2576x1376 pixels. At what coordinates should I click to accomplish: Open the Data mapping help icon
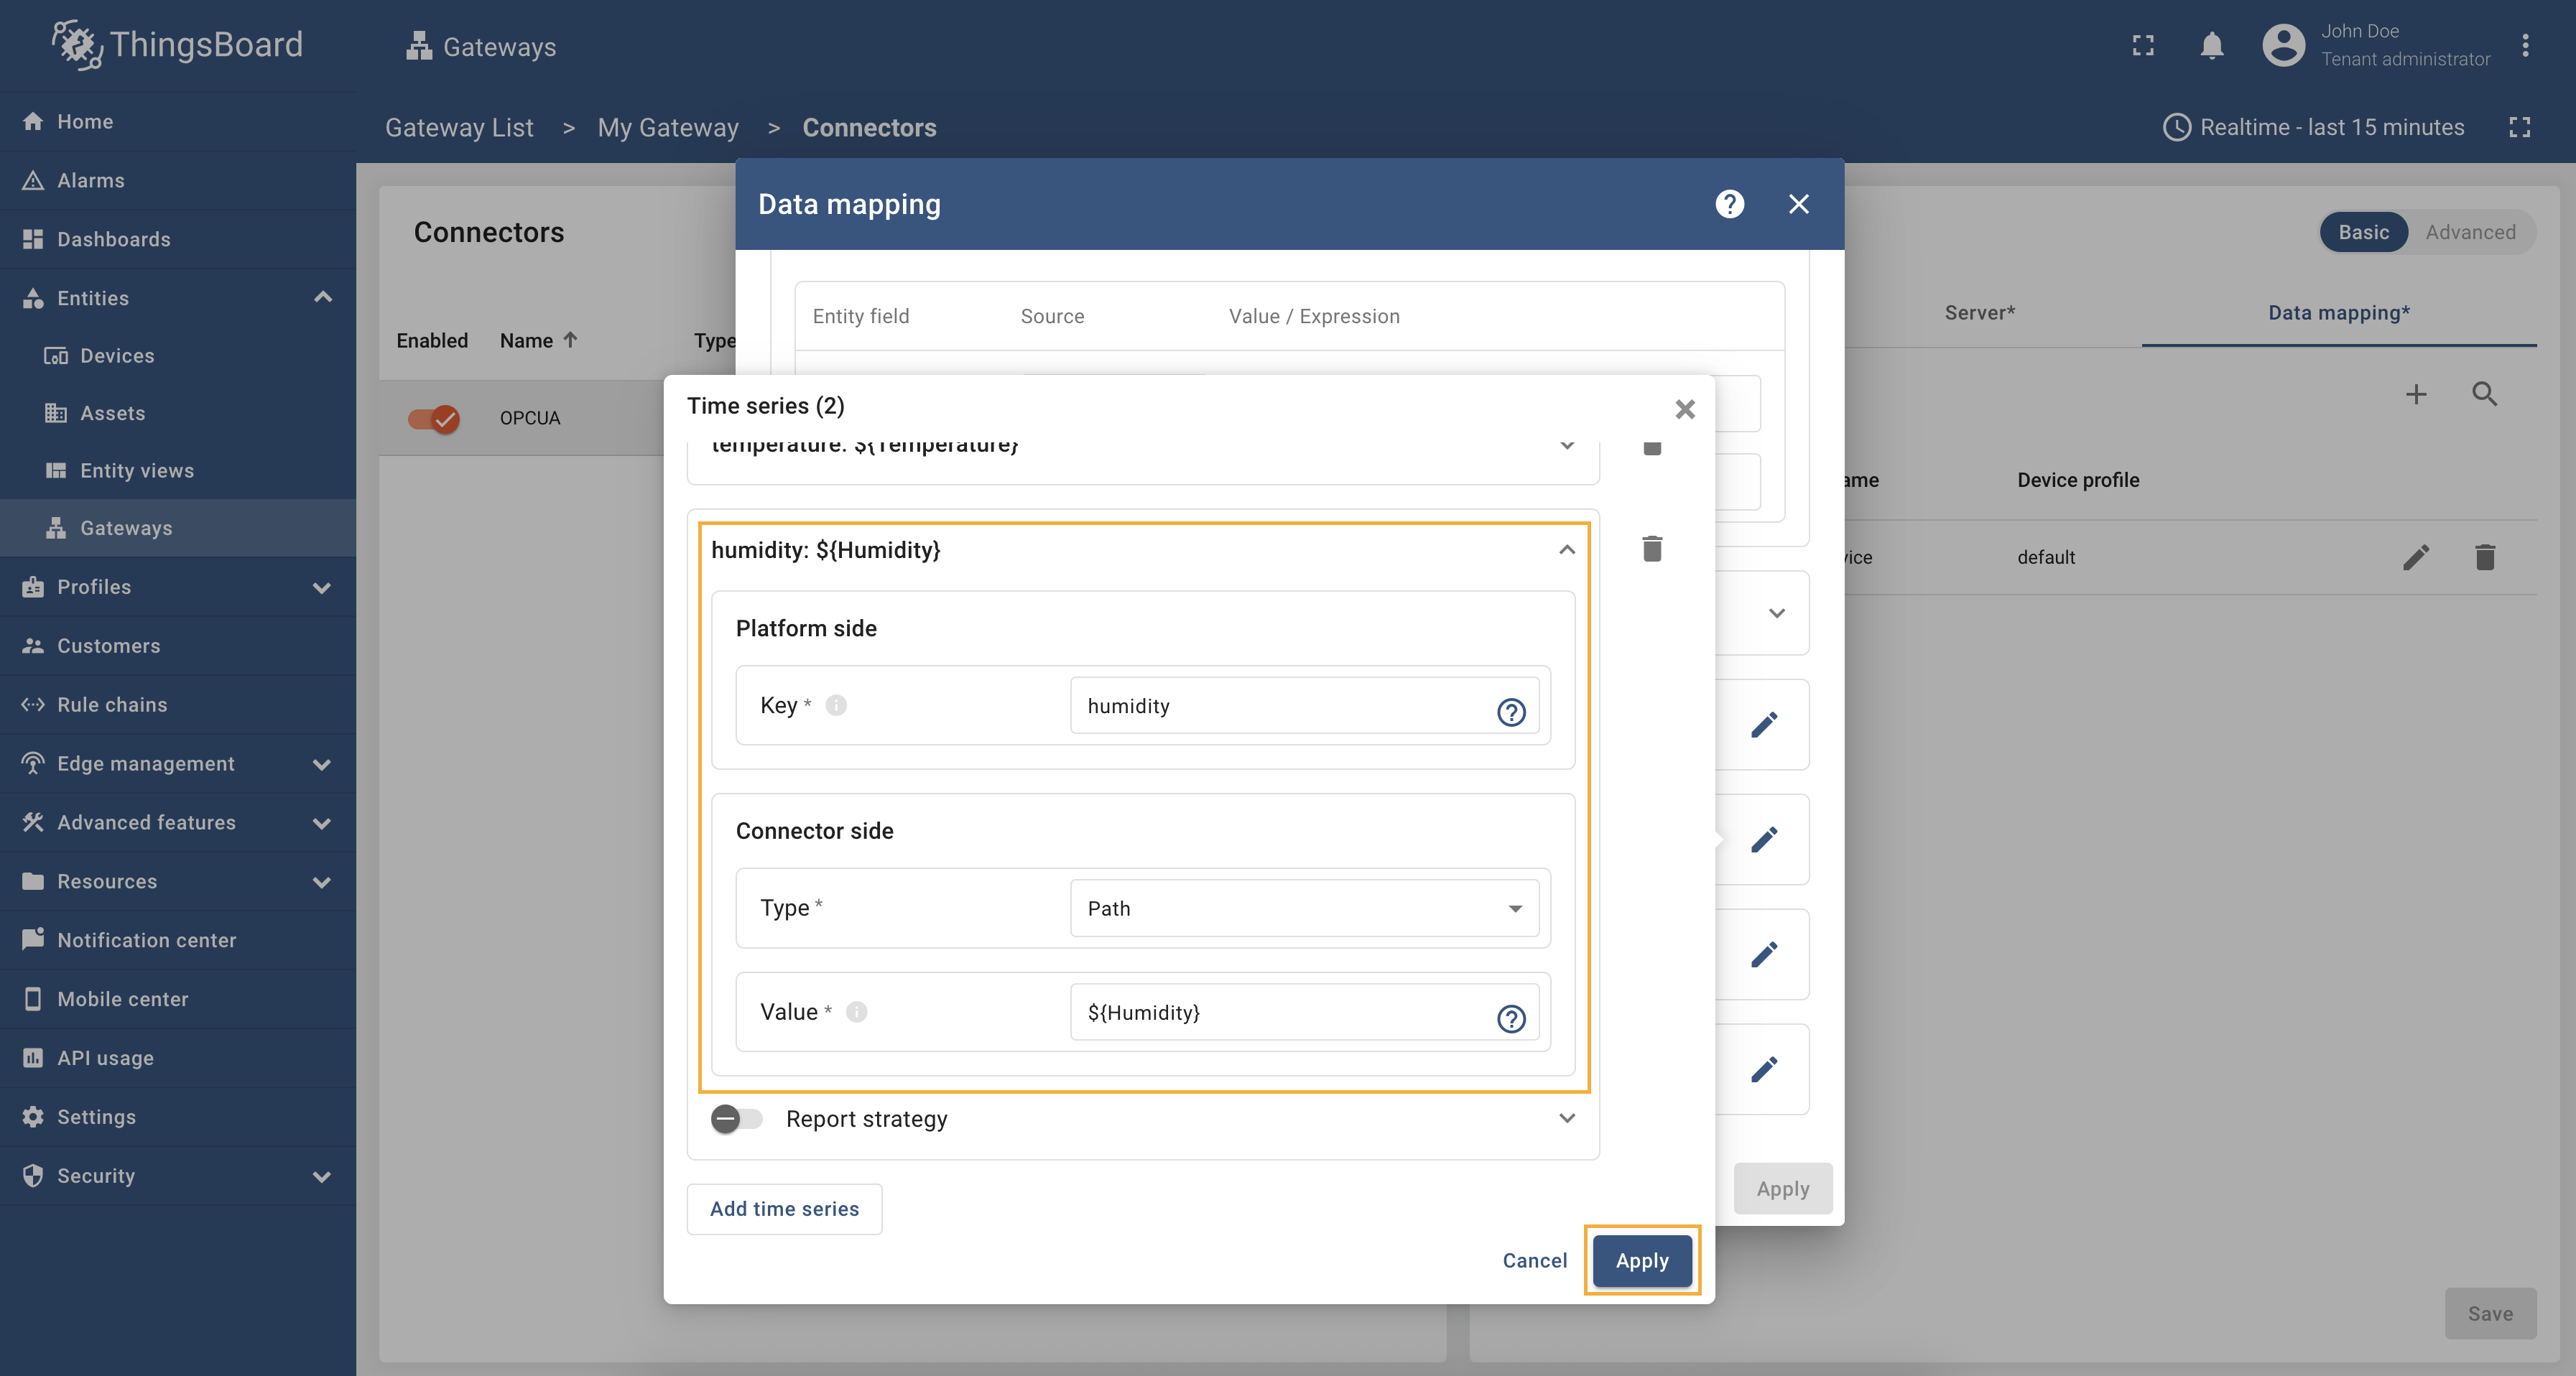(1729, 204)
